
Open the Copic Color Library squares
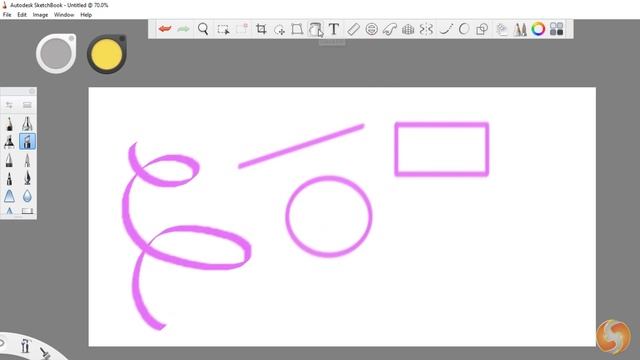pos(556,29)
